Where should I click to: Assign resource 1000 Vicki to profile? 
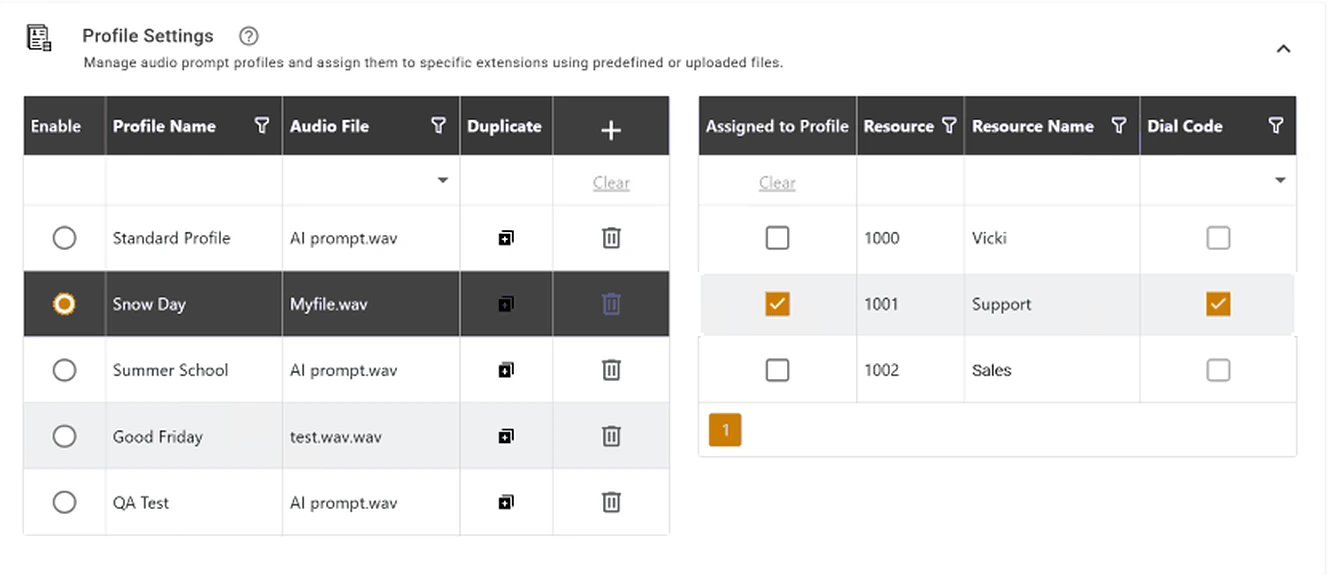click(777, 238)
